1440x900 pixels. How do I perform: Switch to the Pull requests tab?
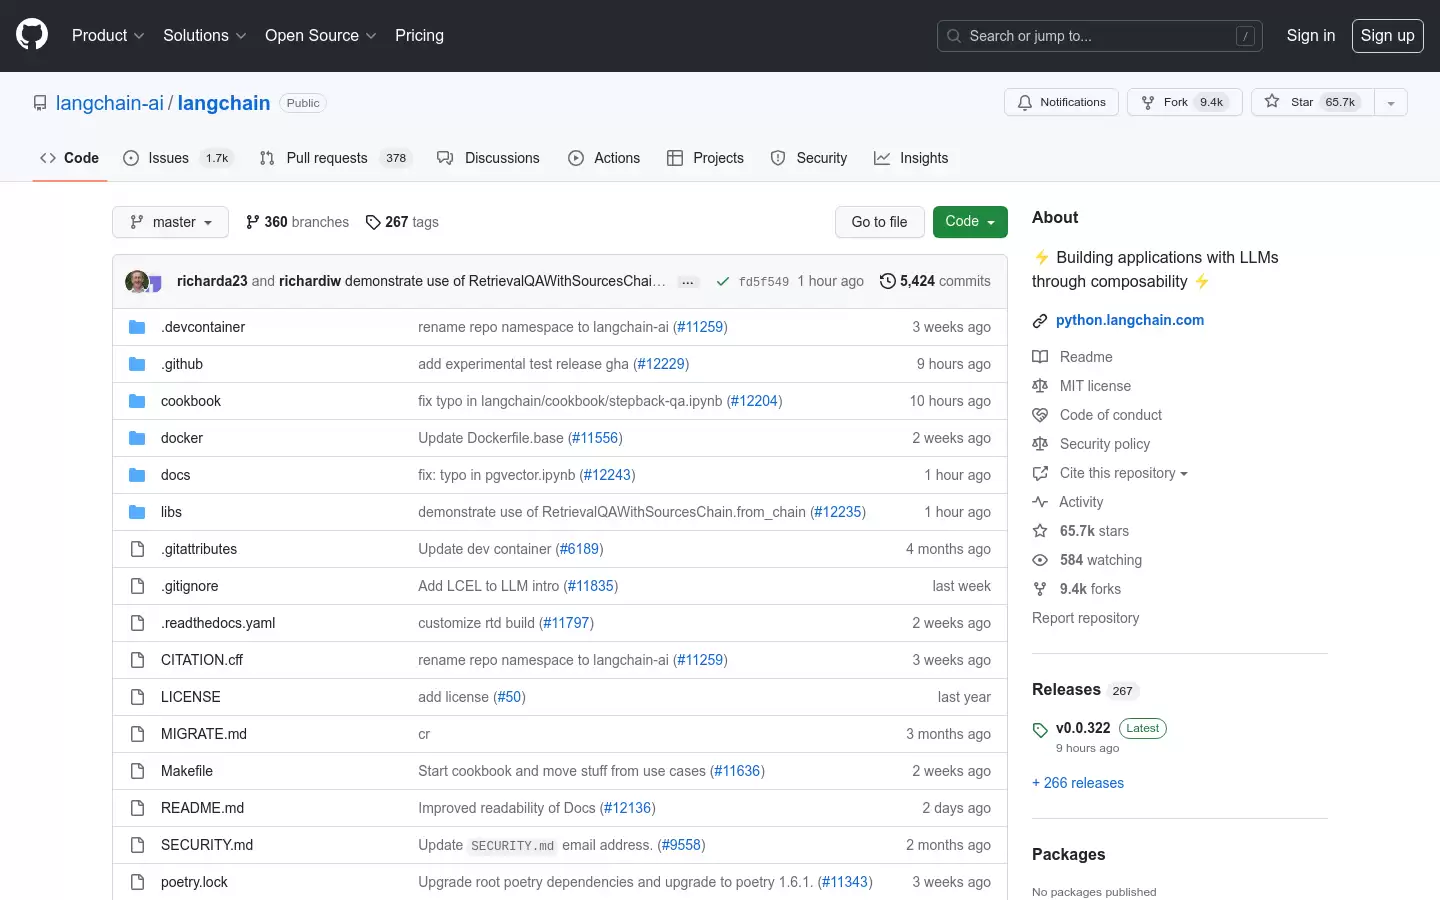tap(335, 158)
